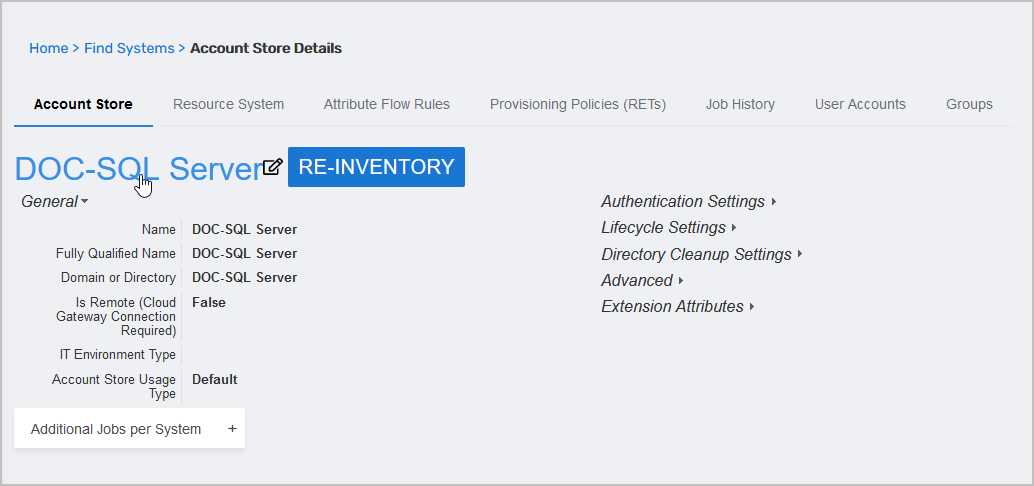Screen dimensions: 1034x486
Task: Open the User Accounts tab
Action: [860, 104]
